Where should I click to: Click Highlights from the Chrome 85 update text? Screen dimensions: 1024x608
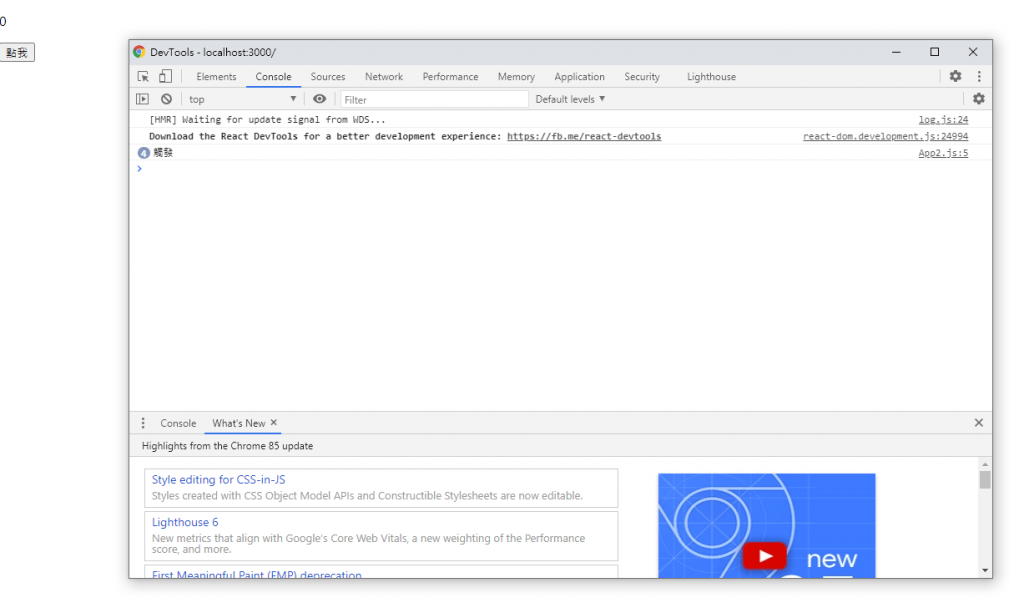point(227,446)
